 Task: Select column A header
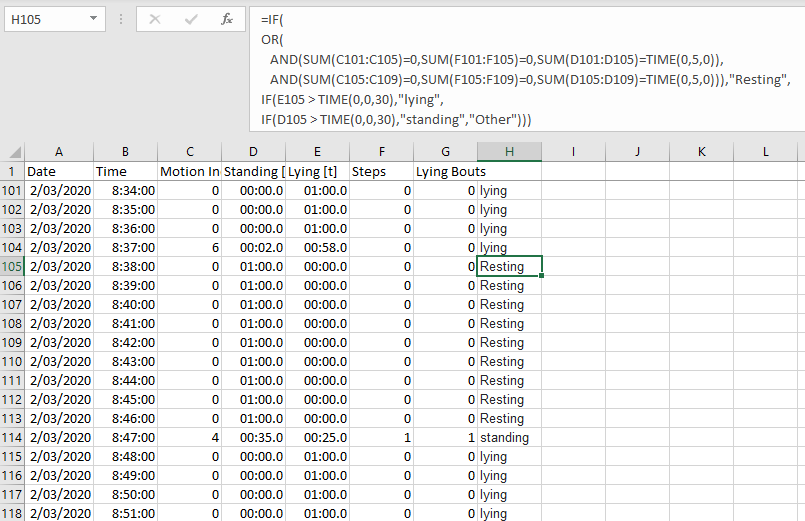click(59, 152)
